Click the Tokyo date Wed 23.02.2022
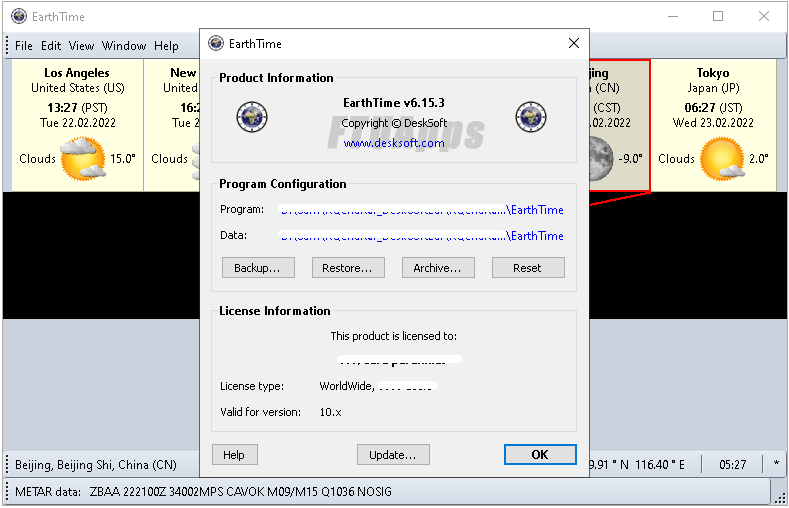The width and height of the screenshot is (789, 508). 713,123
